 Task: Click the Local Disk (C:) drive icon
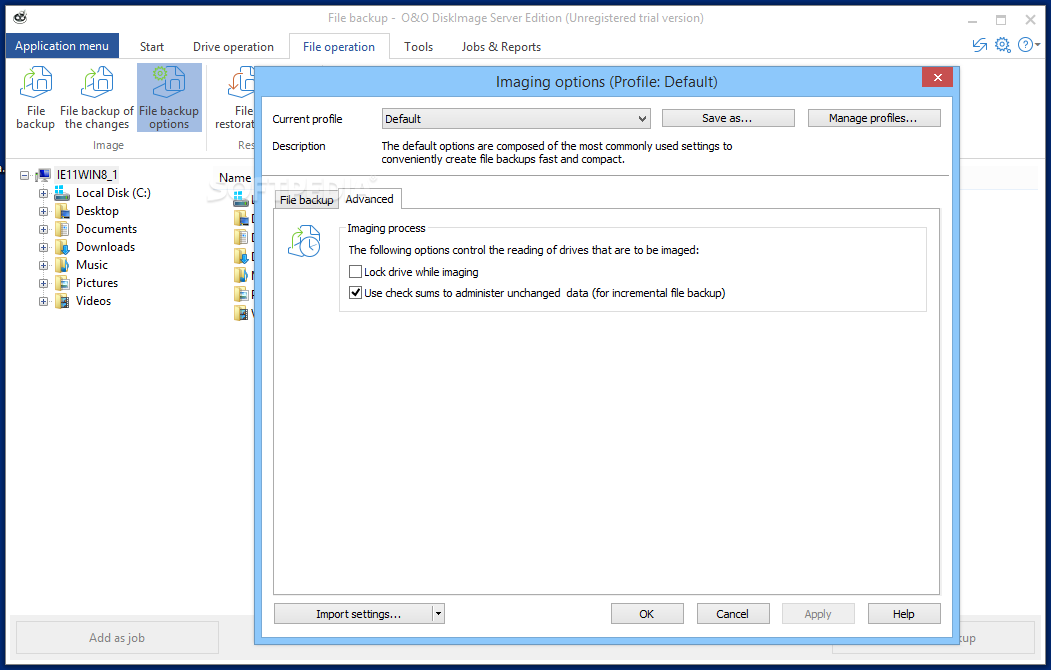coord(62,193)
